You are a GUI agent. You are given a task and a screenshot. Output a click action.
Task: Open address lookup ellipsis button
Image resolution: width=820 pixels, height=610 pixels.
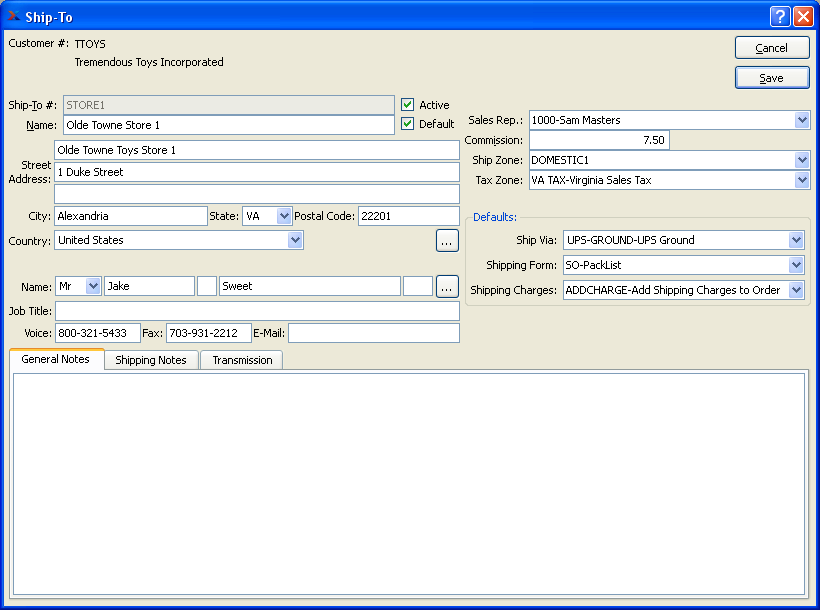click(447, 241)
